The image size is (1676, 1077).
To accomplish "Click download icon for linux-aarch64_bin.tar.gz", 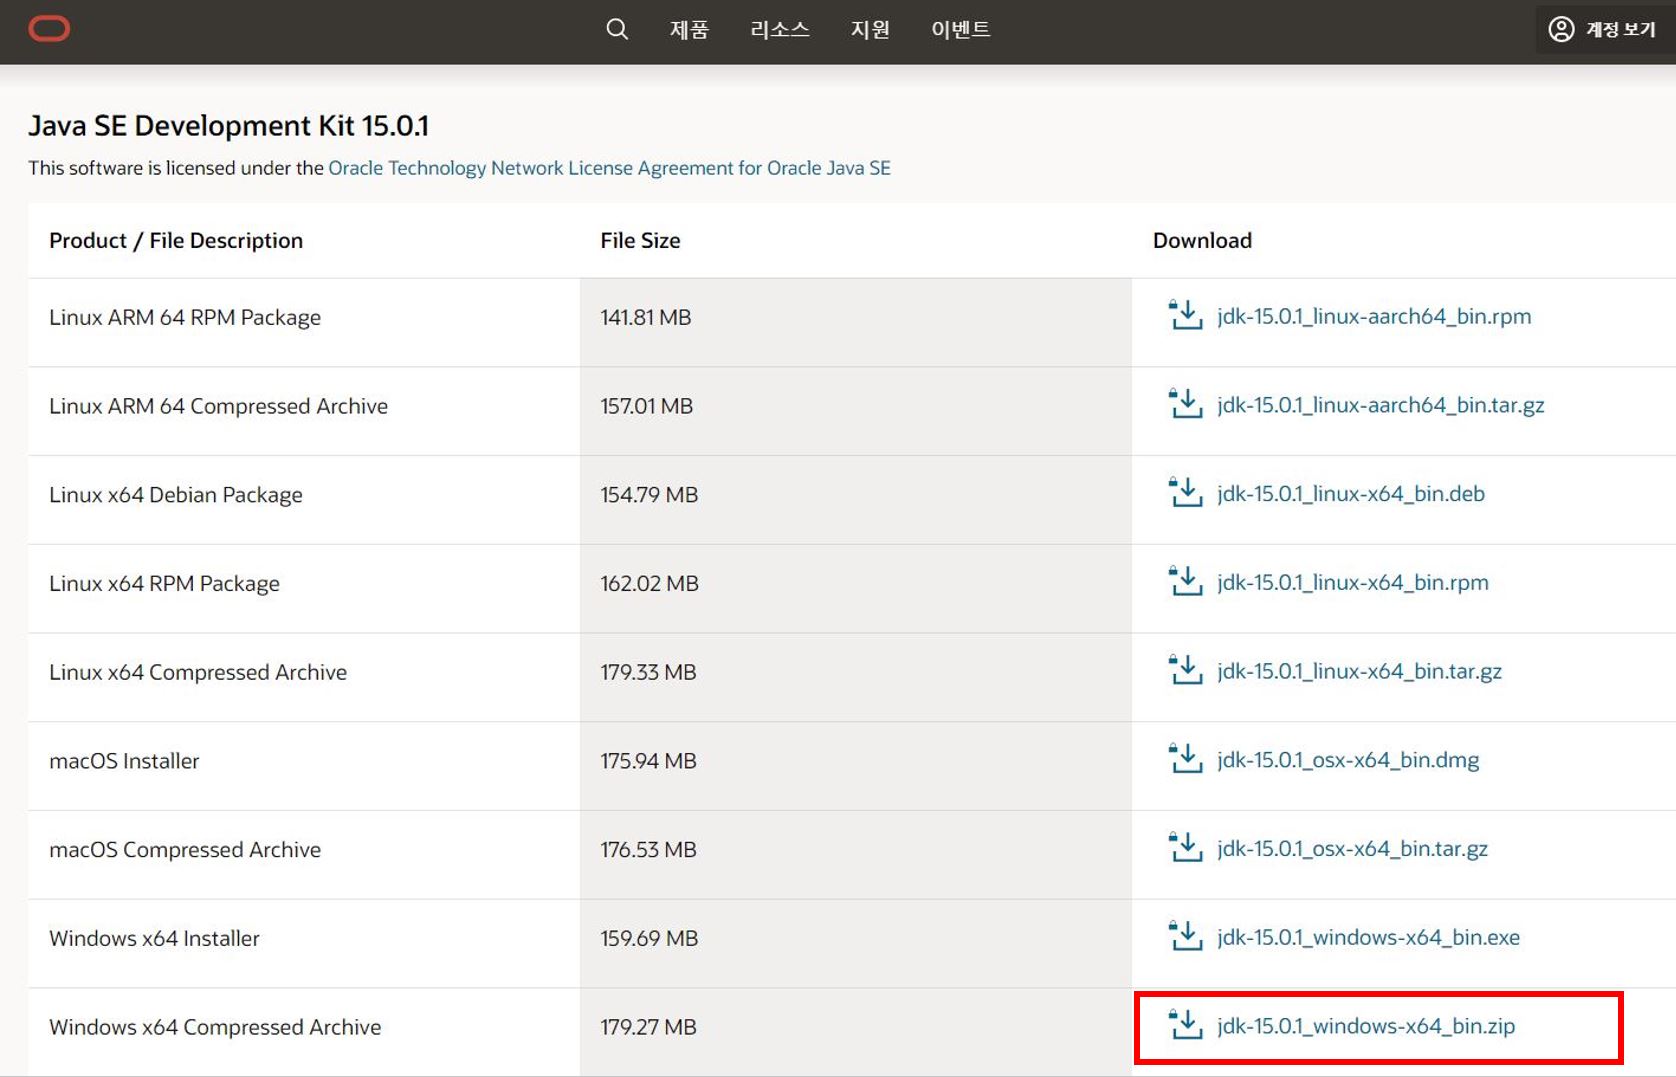I will (1185, 404).
